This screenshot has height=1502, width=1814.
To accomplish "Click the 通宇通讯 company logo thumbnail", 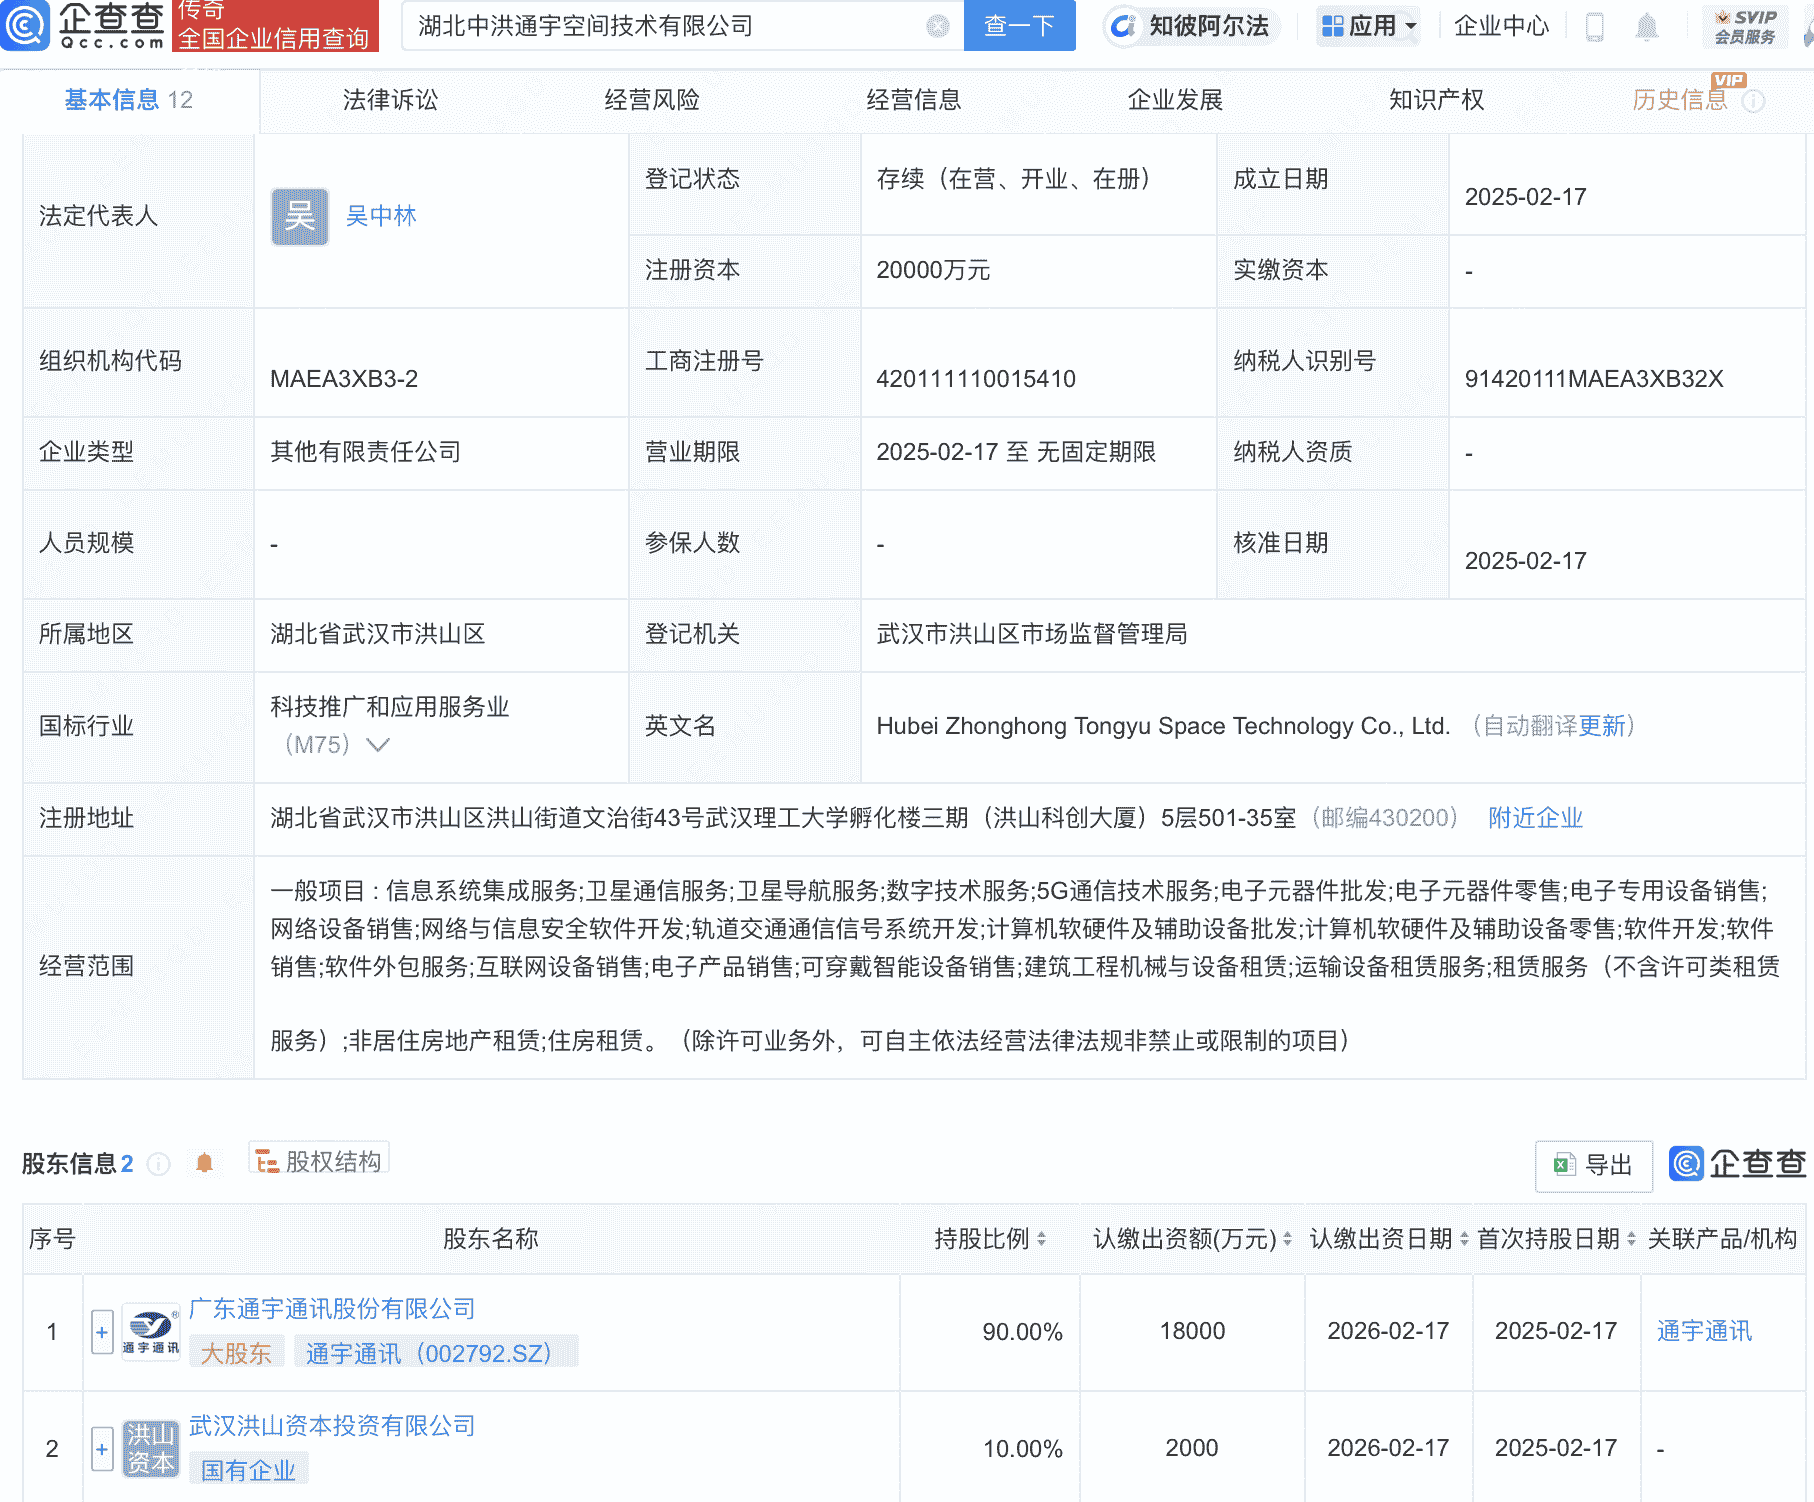I will tap(150, 1331).
